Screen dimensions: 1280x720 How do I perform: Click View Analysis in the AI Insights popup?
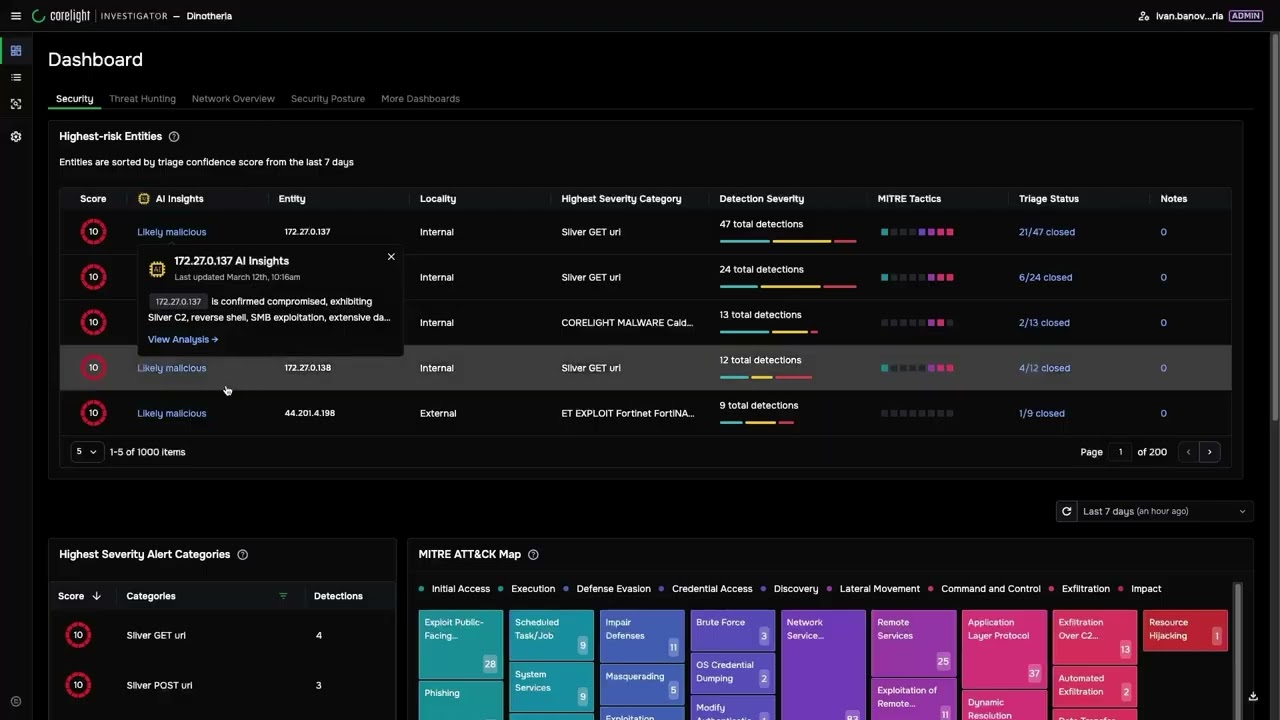[182, 339]
